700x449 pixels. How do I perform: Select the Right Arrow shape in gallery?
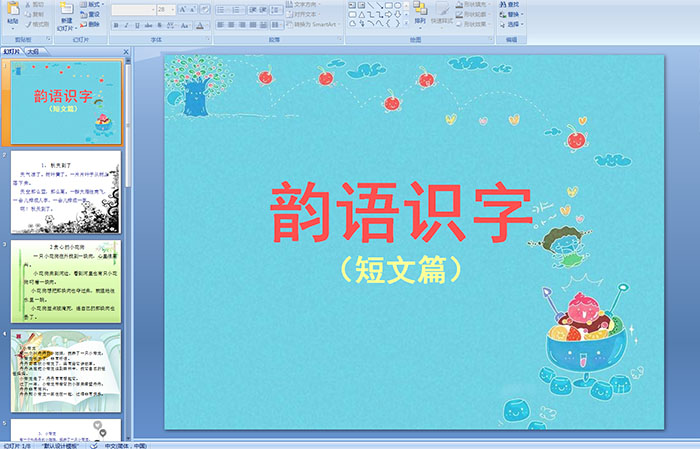pyautogui.click(x=388, y=15)
